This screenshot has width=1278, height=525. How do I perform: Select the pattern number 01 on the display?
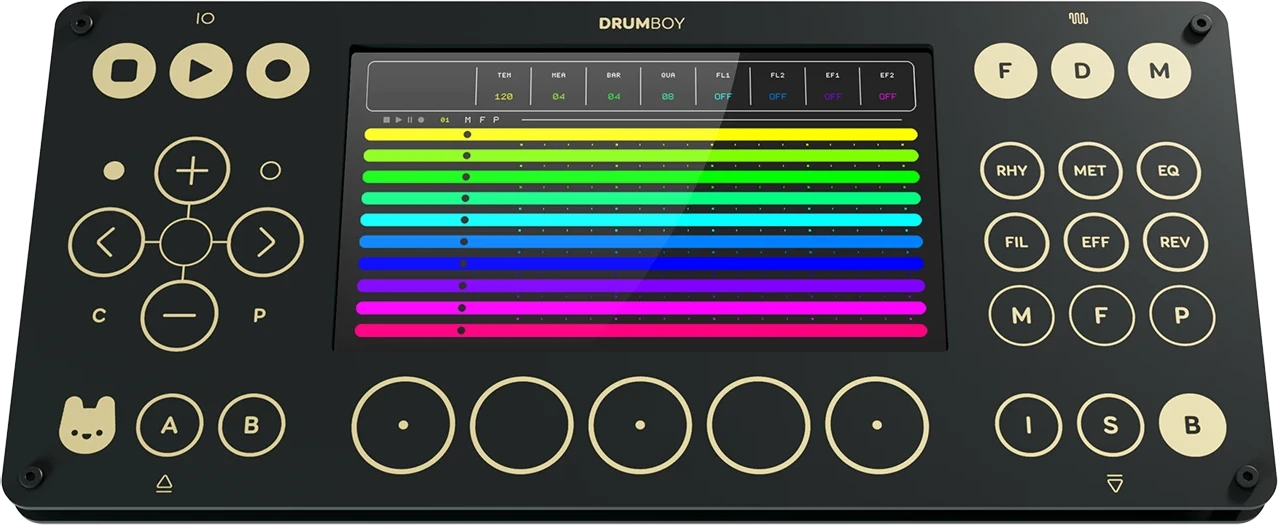coord(445,120)
